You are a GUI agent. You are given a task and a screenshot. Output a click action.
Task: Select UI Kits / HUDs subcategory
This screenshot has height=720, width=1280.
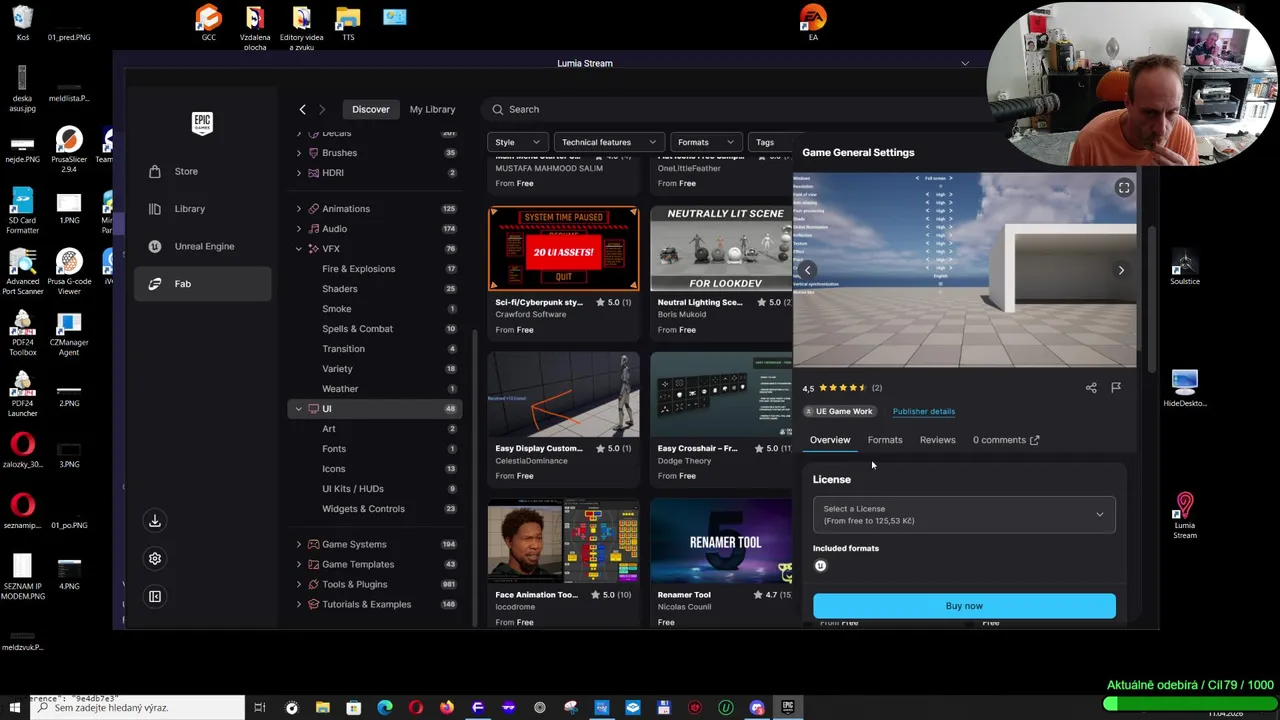tap(352, 489)
